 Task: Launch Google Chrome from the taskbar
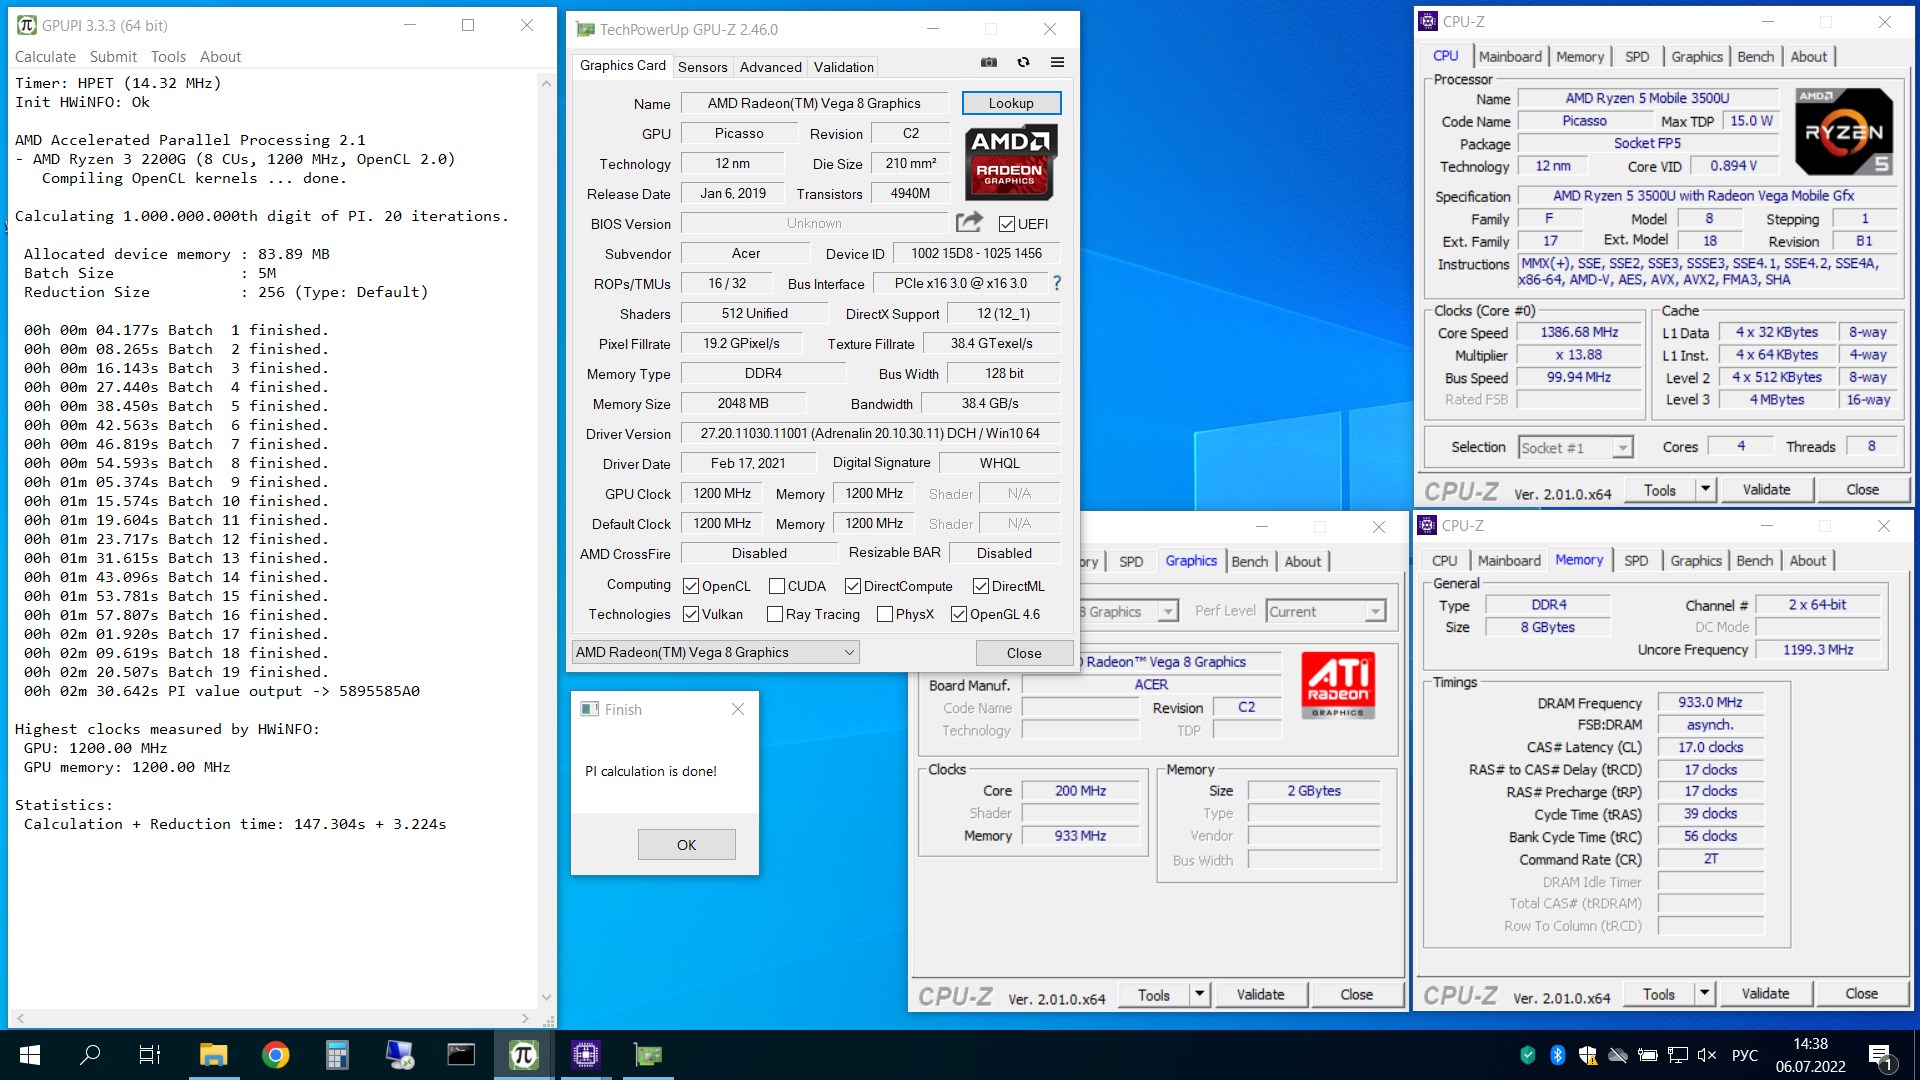(x=275, y=1055)
